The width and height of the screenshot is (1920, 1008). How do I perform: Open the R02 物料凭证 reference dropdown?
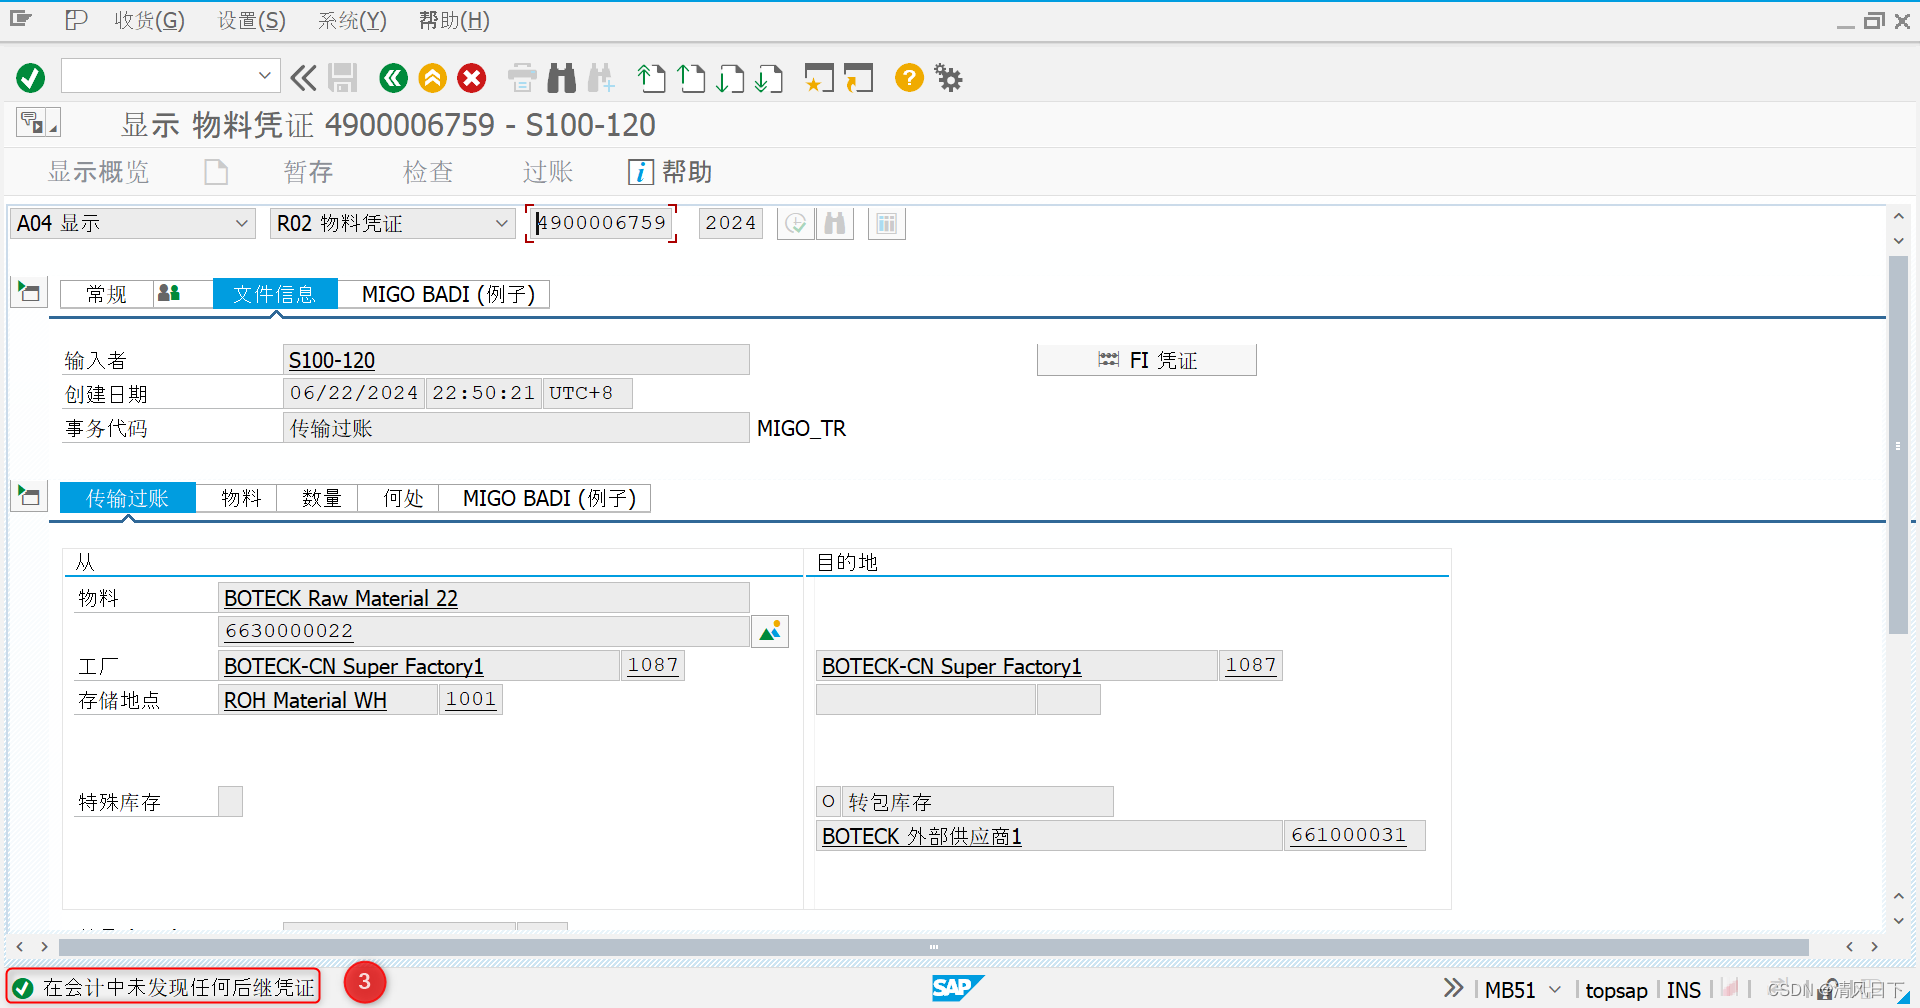point(392,223)
